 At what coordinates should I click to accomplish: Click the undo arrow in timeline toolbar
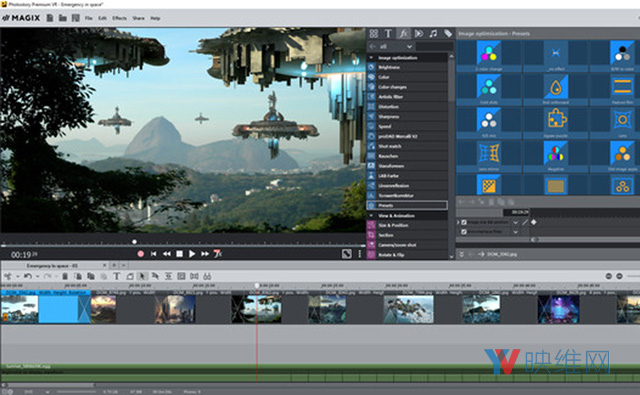pyautogui.click(x=28, y=276)
